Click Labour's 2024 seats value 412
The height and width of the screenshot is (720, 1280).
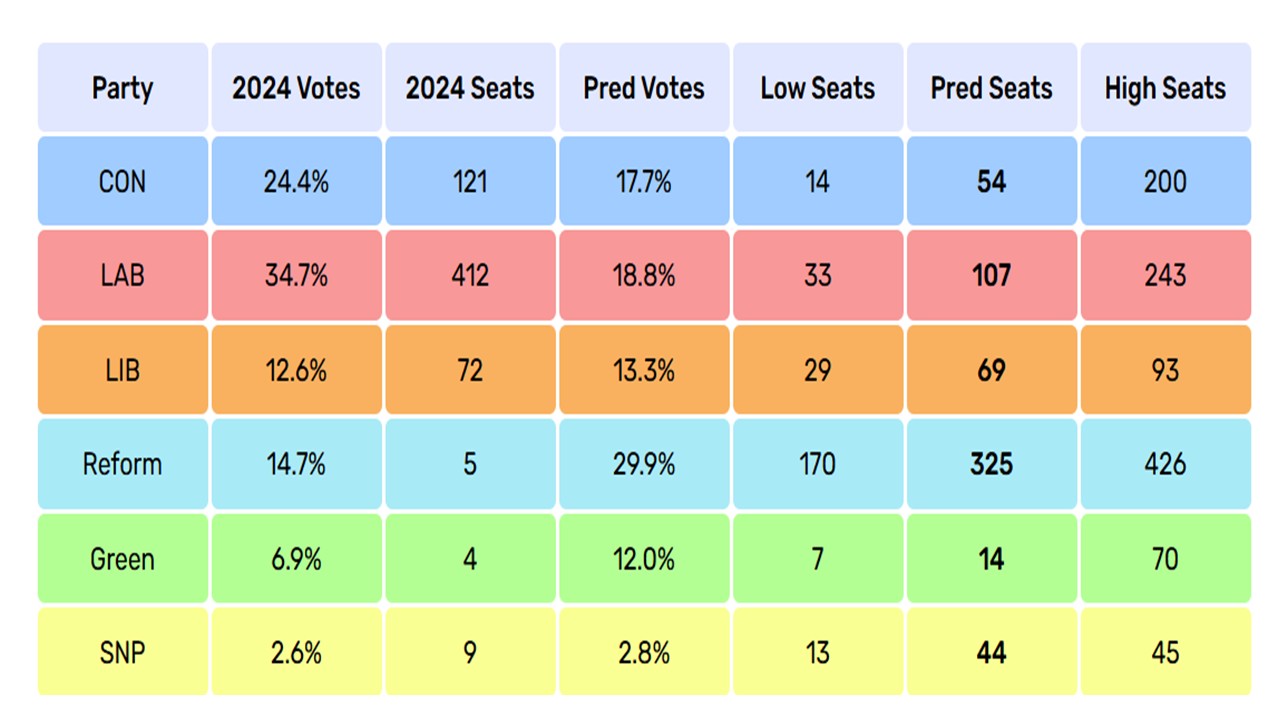(x=470, y=275)
